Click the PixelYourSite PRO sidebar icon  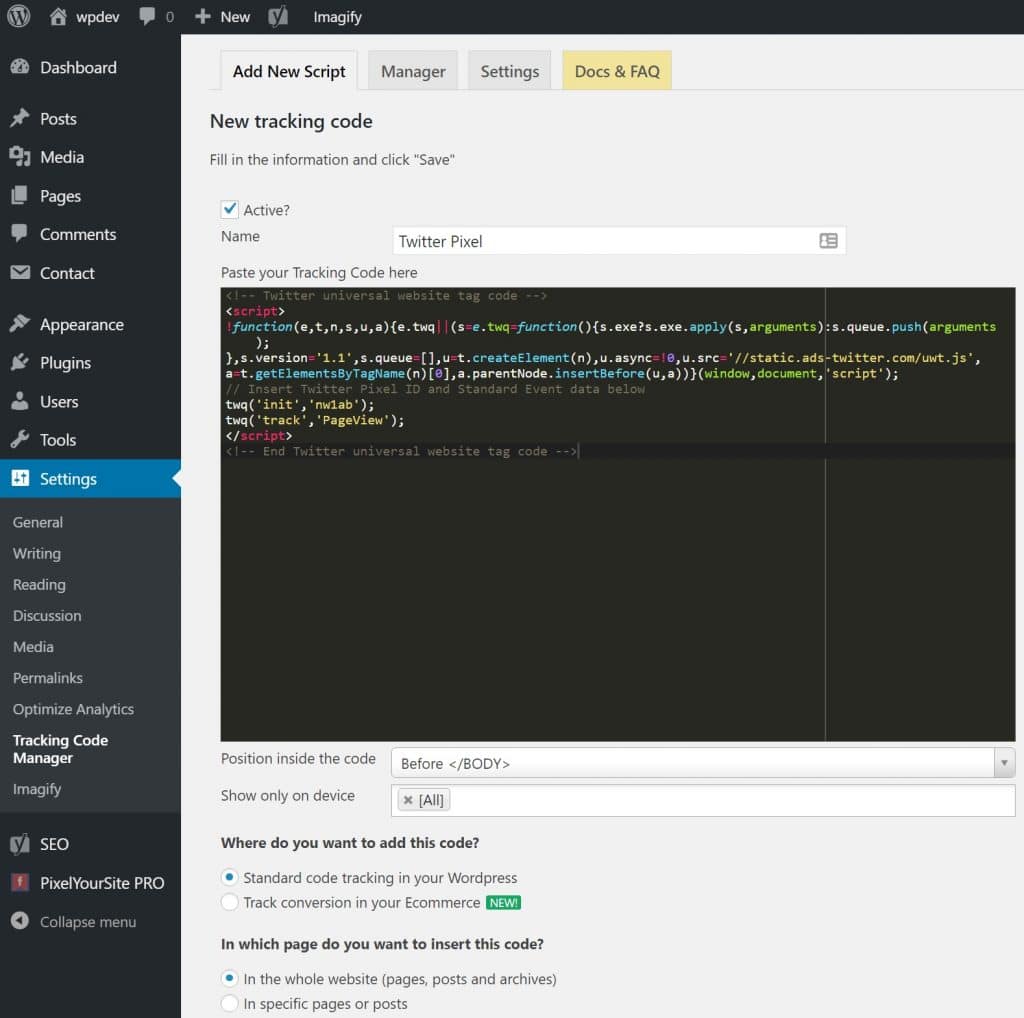tap(20, 882)
